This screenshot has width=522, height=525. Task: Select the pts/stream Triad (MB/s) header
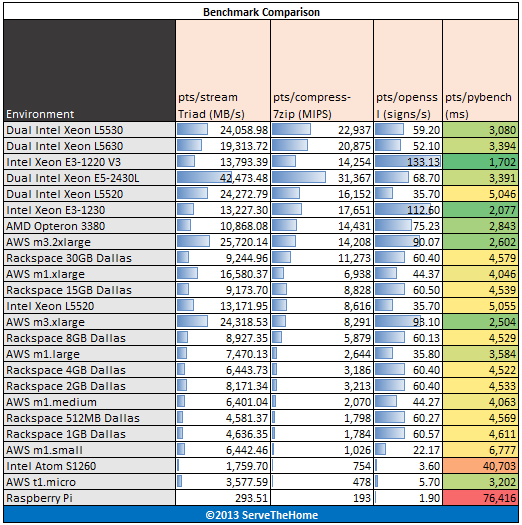[x=223, y=71]
